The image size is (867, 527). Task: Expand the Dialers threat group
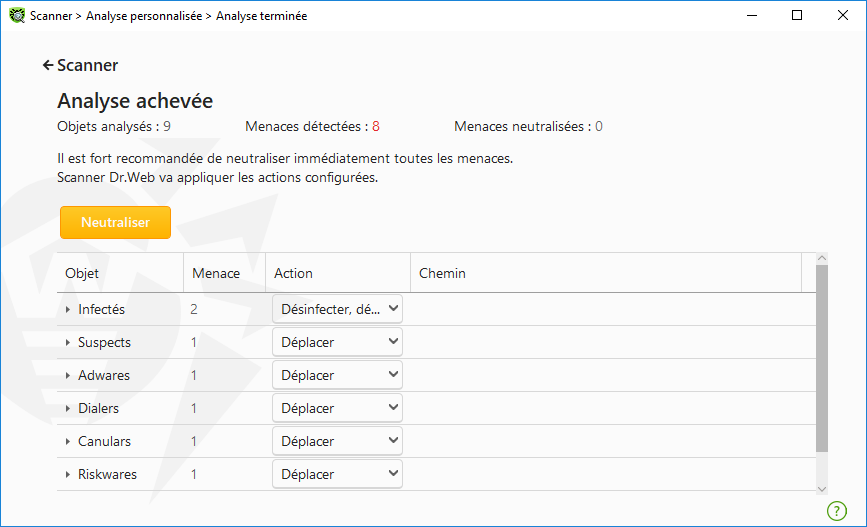pyautogui.click(x=67, y=408)
